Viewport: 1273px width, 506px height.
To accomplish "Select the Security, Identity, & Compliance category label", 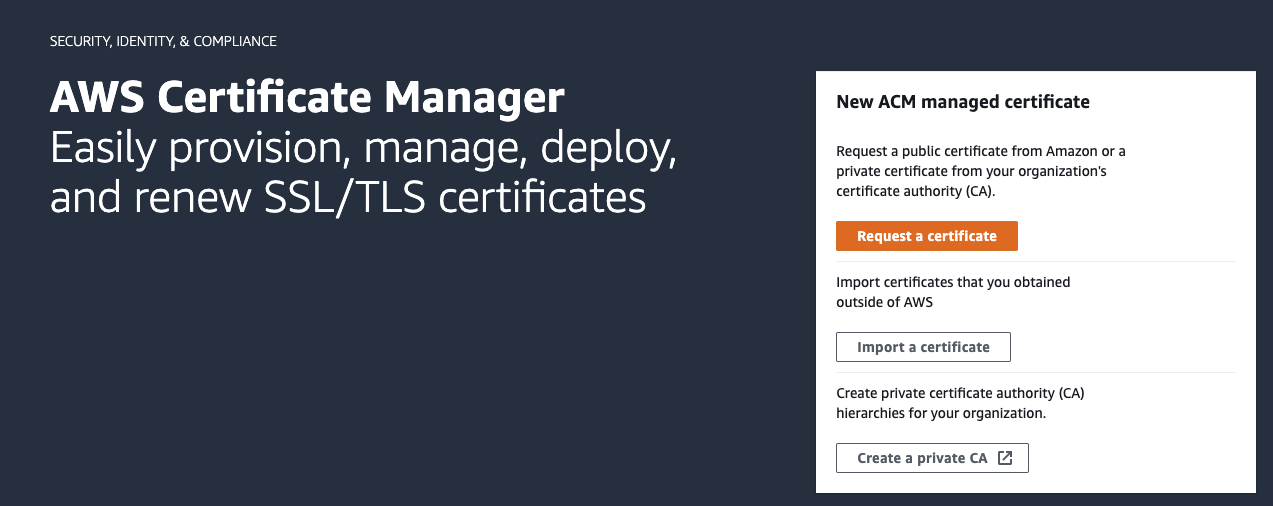I will 163,42.
